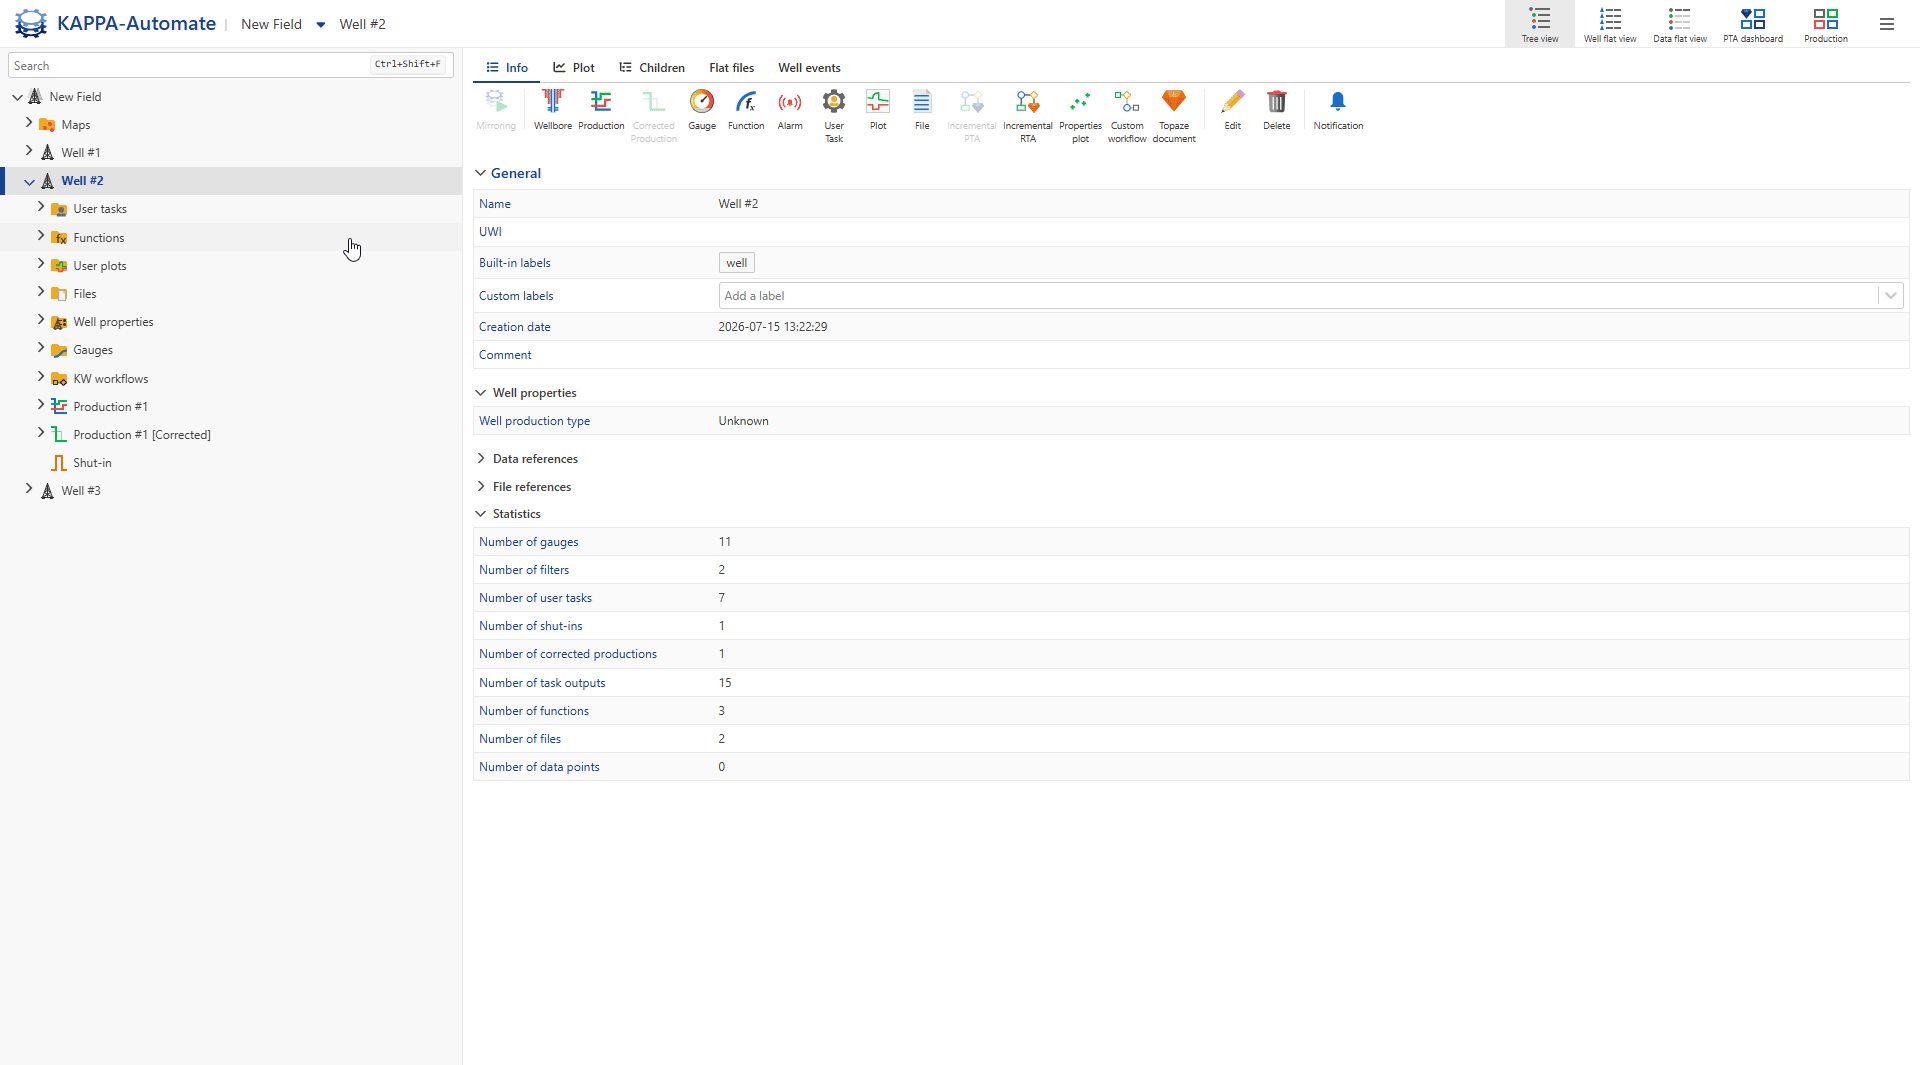1920x1065 pixels.
Task: Add a File via toolbar
Action: pos(922,110)
